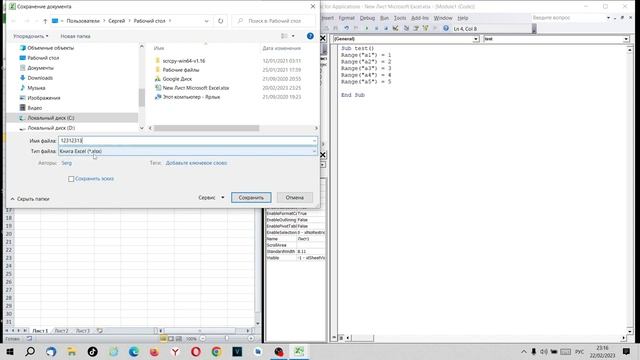Open the view options dropdown arrow
This screenshot has width=640, height=360.
click(x=293, y=36)
